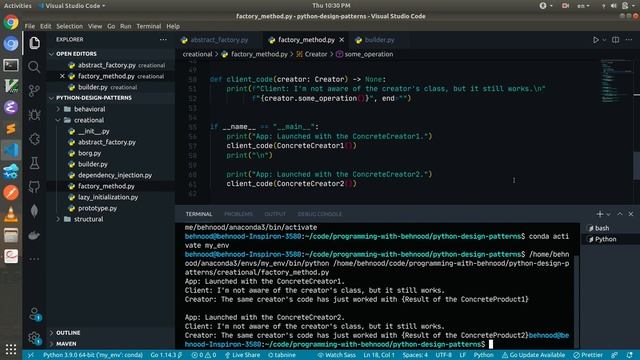Expand the behavioral folder
The height and width of the screenshot is (360, 640).
89,109
